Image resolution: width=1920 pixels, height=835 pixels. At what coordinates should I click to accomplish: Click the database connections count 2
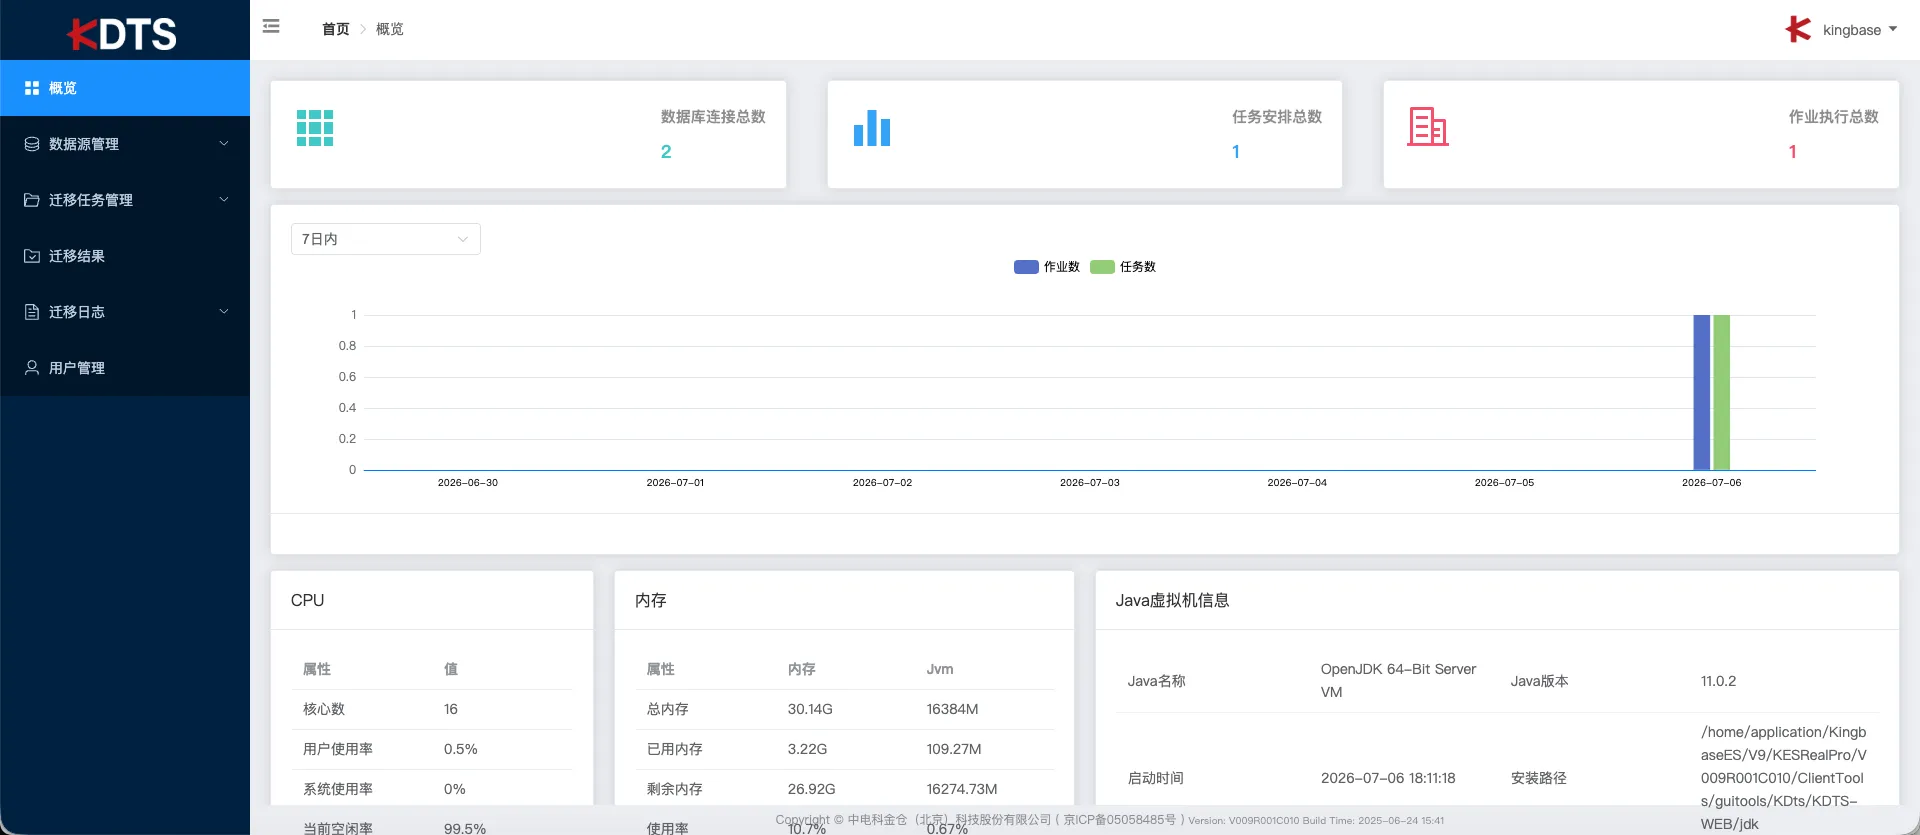pyautogui.click(x=666, y=152)
